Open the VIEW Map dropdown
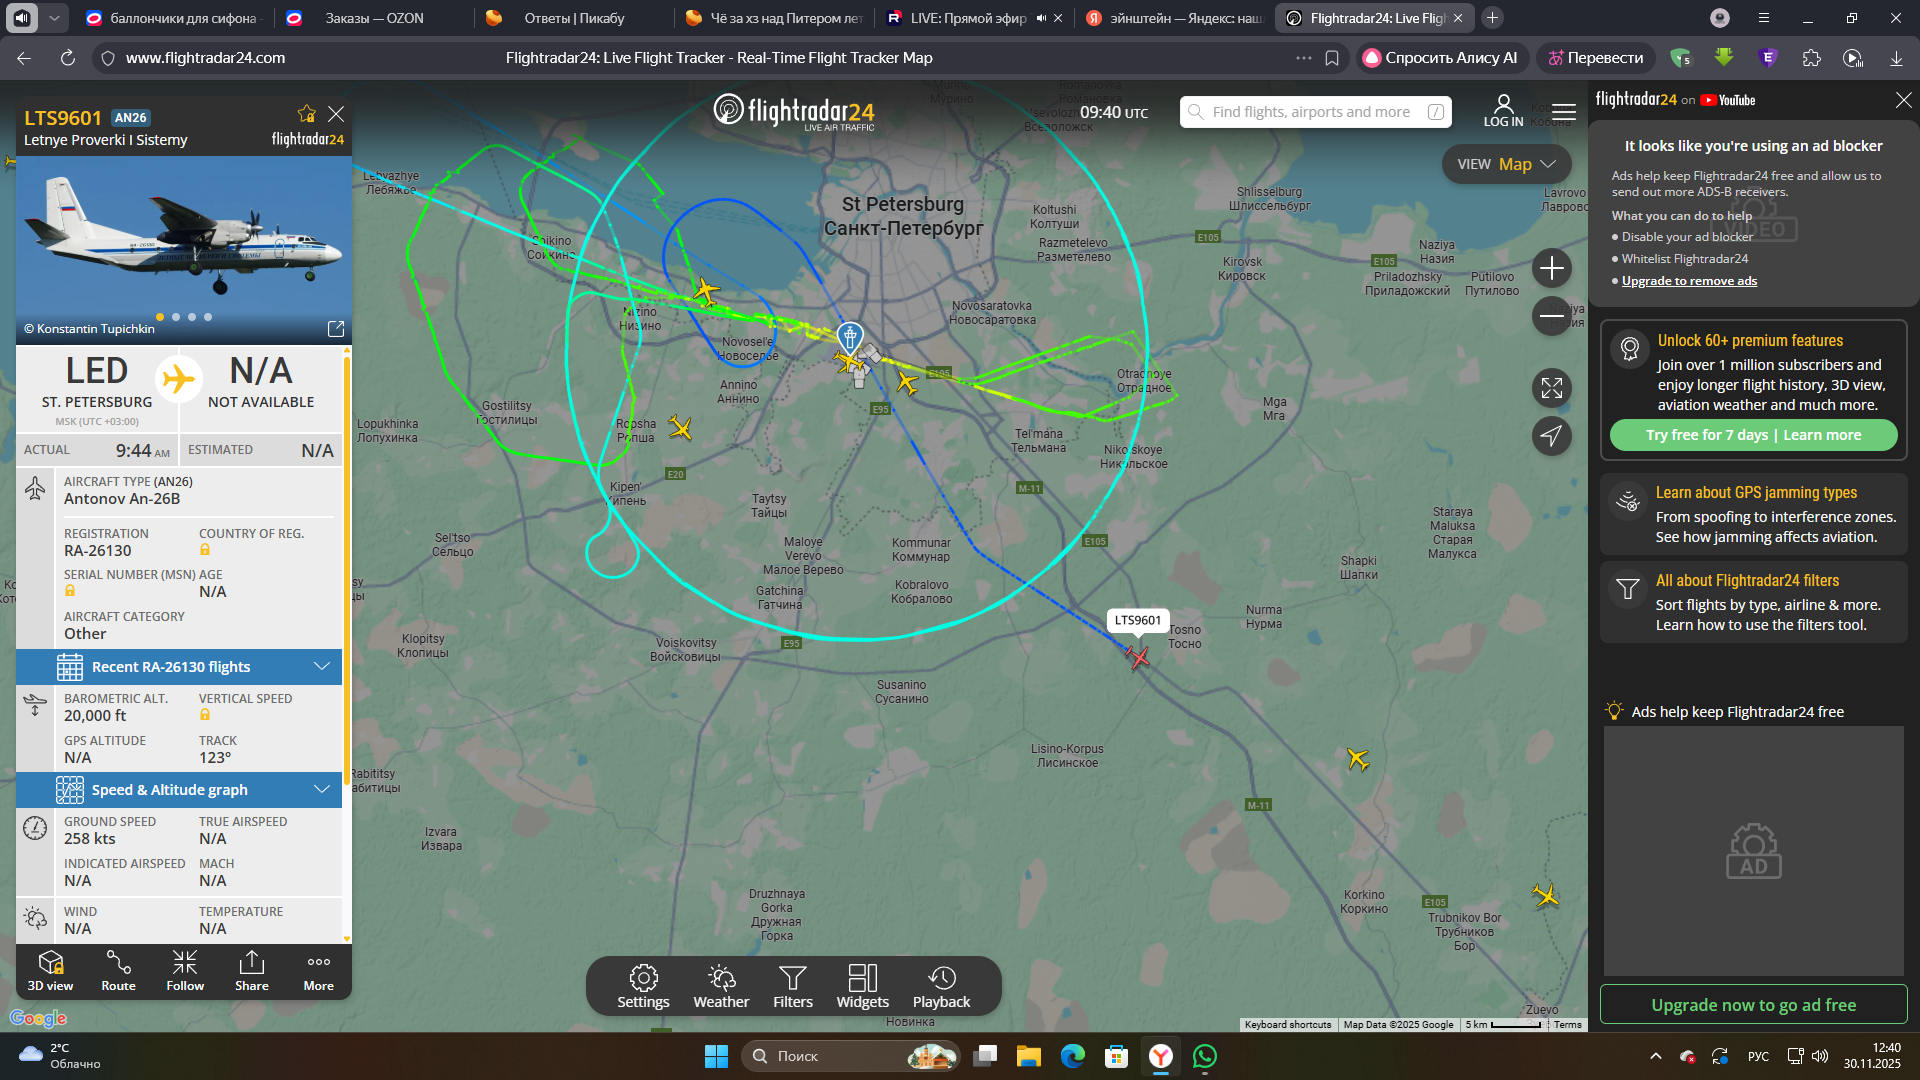Viewport: 1920px width, 1080px height. pos(1506,164)
